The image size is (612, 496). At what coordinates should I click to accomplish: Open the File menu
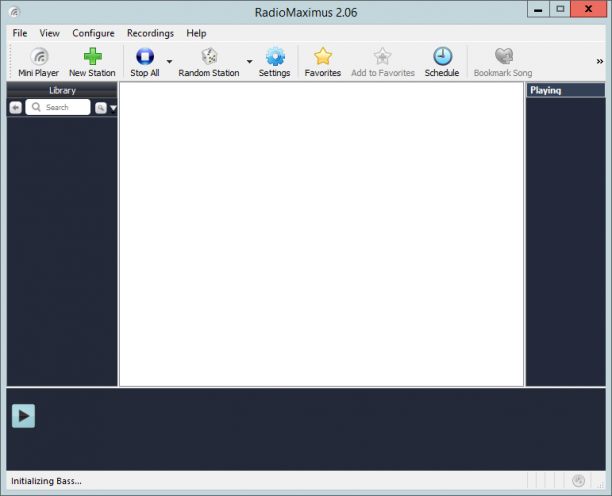[20, 33]
